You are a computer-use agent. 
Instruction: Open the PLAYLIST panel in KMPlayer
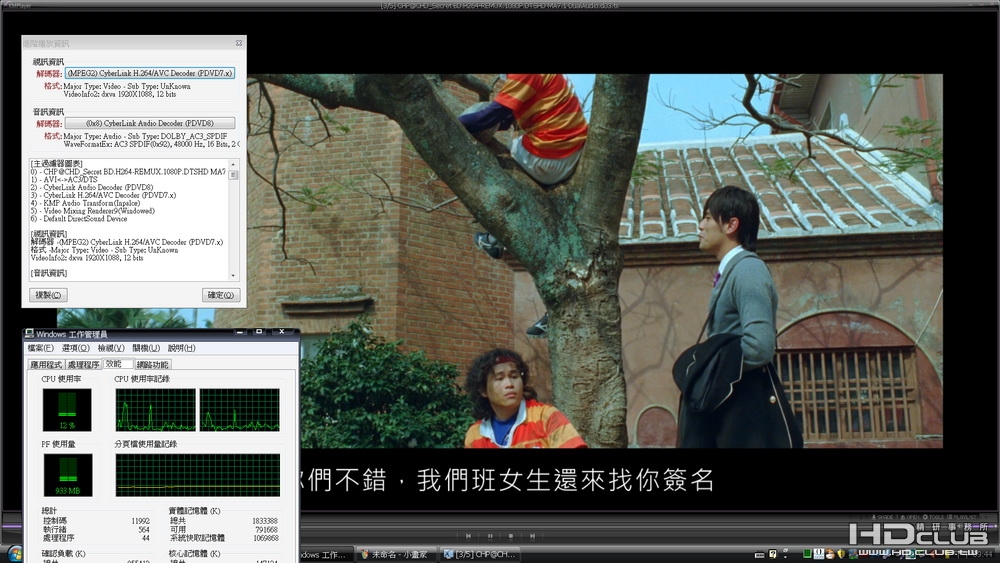click(963, 517)
